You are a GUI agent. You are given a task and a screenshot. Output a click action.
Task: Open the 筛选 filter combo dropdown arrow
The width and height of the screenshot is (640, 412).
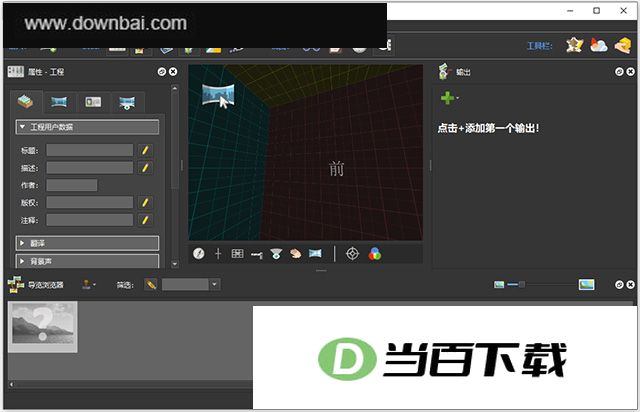coord(215,284)
